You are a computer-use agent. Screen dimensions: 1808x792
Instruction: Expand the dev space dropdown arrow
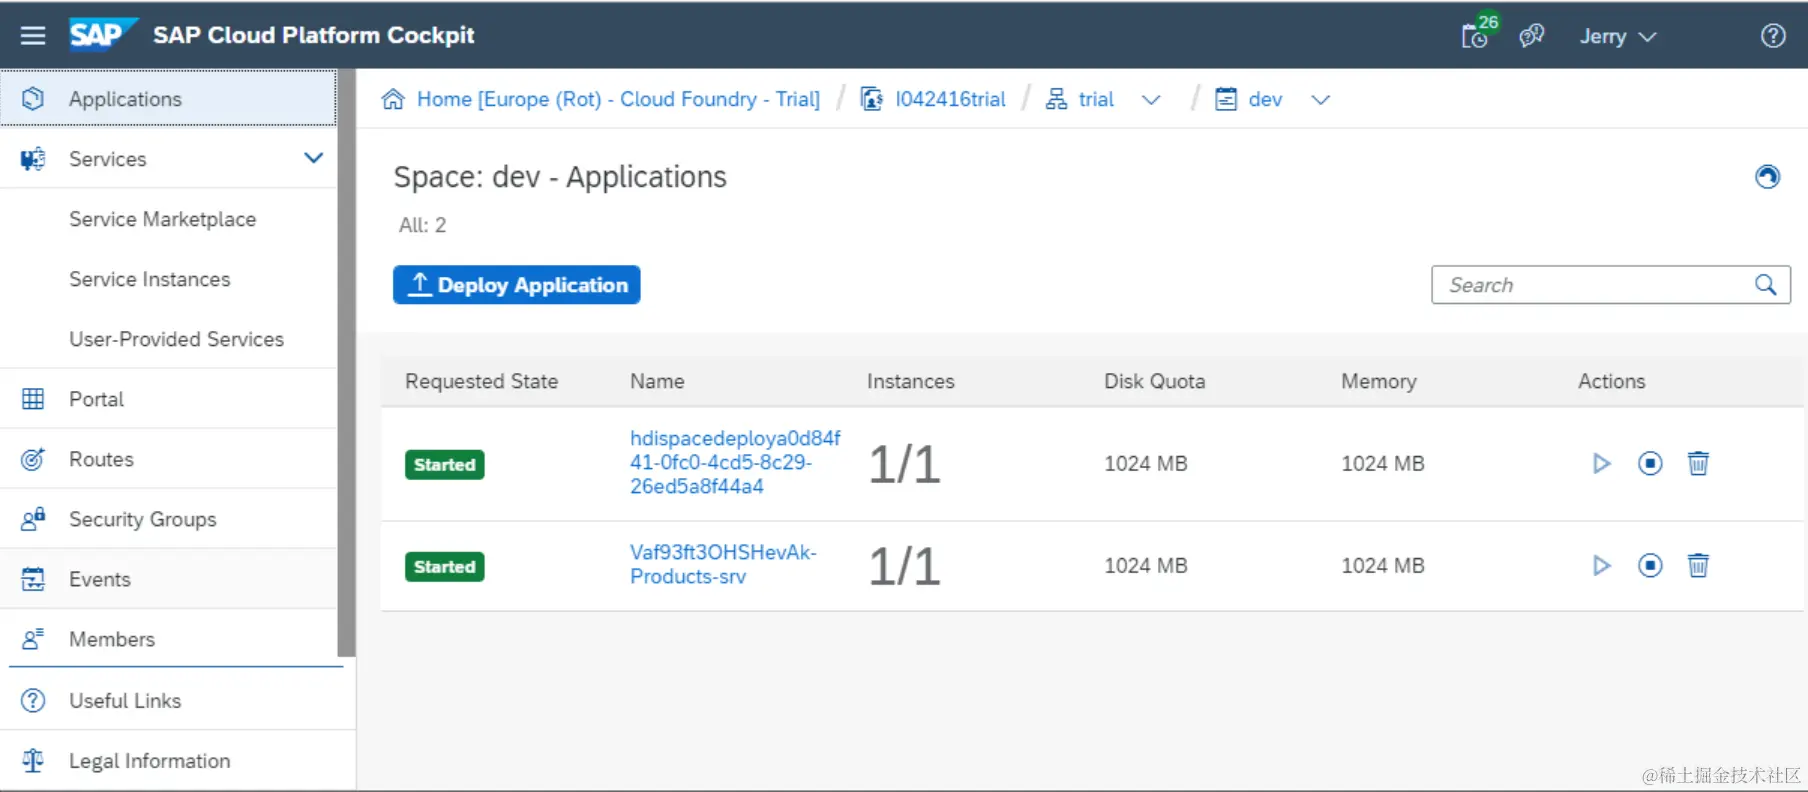point(1320,100)
